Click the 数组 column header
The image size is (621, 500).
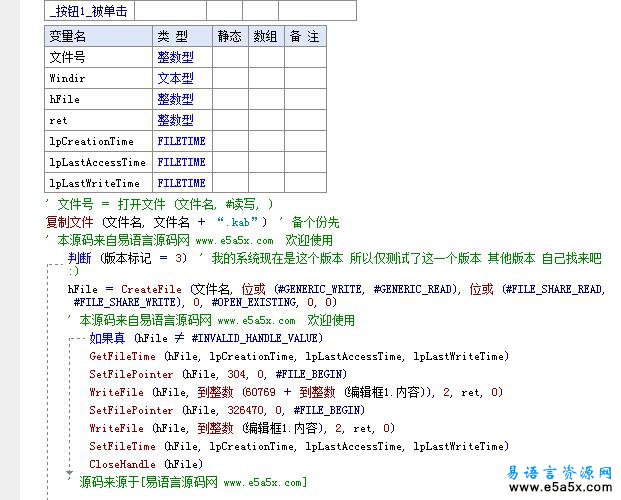(x=267, y=36)
